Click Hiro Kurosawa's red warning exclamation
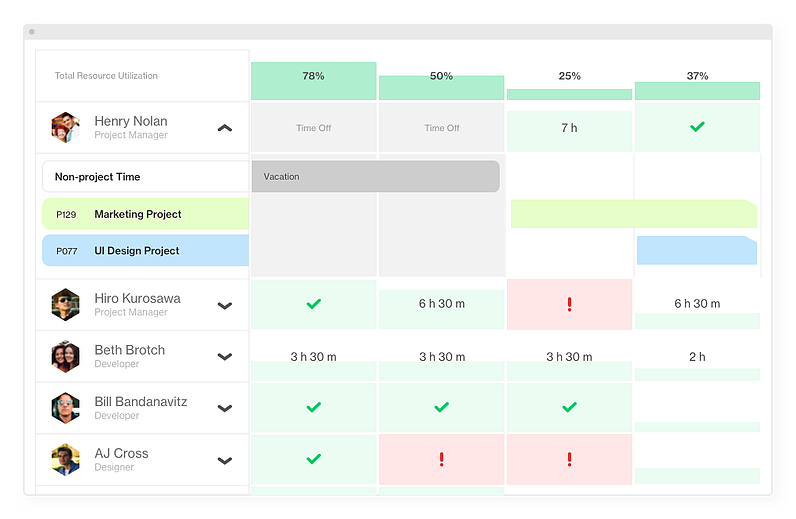This screenshot has height=519, width=796. pos(569,304)
